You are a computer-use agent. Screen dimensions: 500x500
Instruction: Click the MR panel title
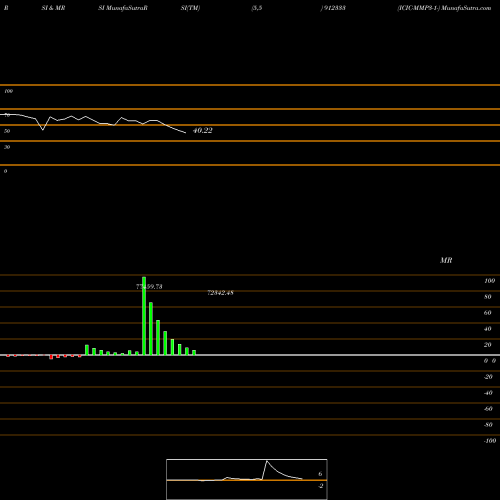[446, 260]
